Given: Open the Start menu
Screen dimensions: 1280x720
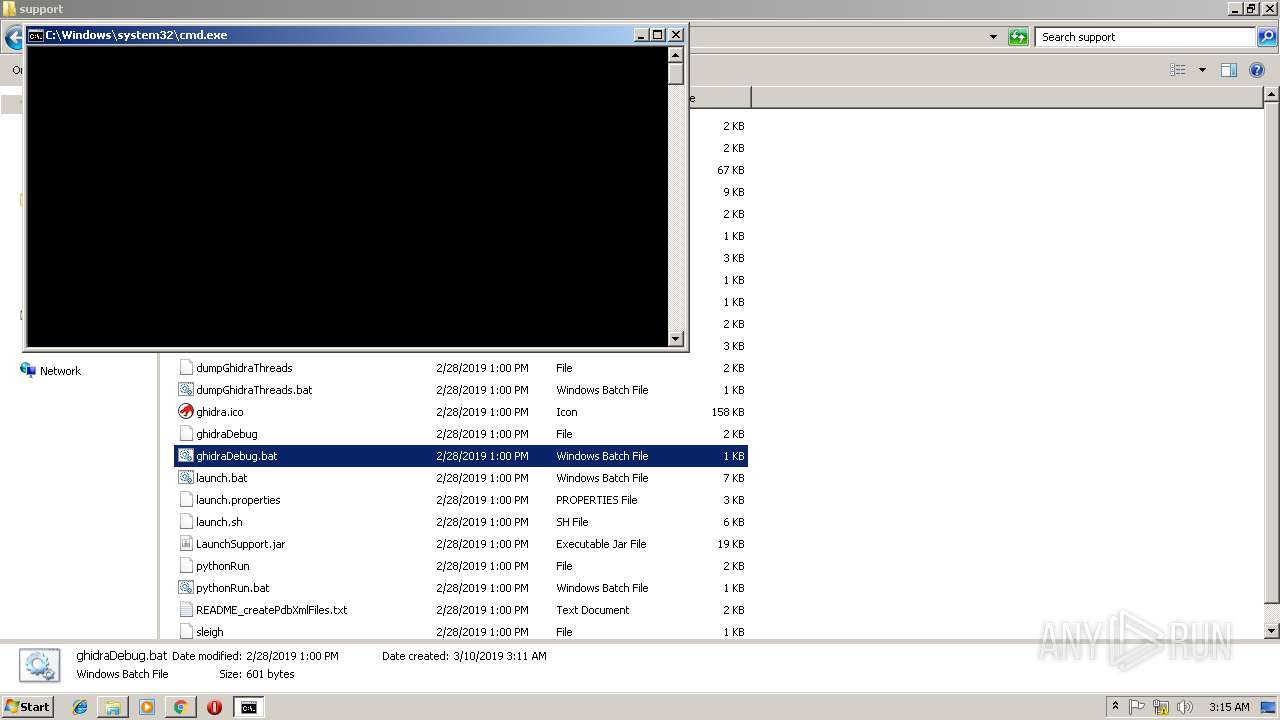Looking at the screenshot, I should click(28, 707).
